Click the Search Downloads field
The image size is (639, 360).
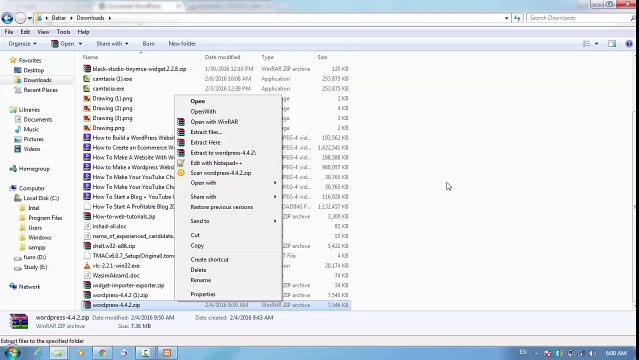(x=578, y=18)
